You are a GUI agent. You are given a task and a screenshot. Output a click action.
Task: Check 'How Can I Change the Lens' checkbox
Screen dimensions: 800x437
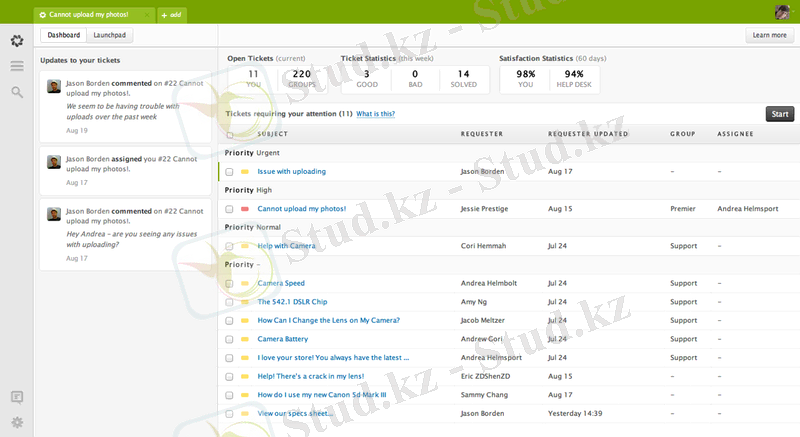click(x=230, y=321)
